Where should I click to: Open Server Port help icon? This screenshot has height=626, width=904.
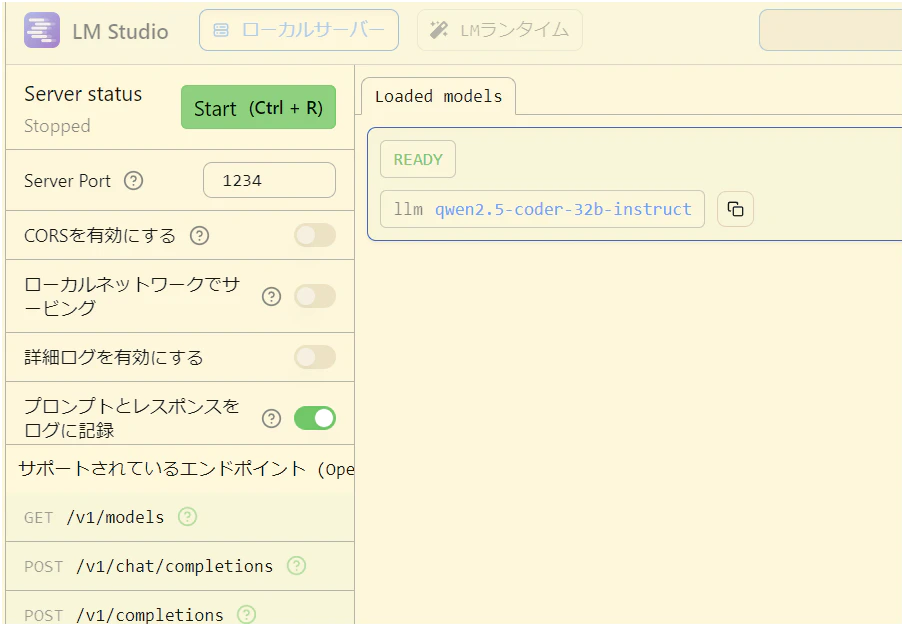click(x=134, y=181)
